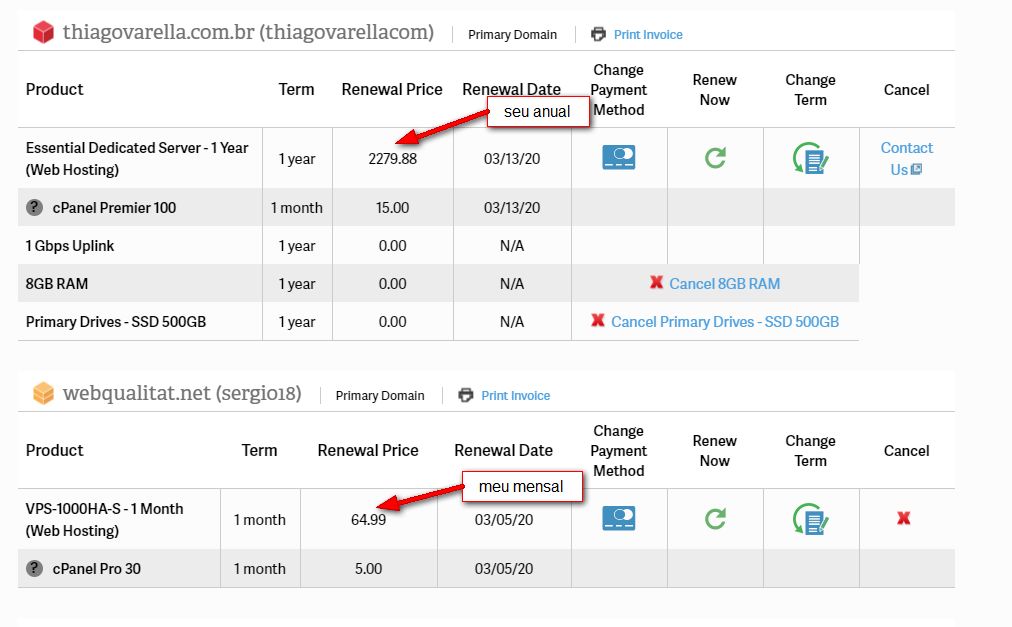The height and width of the screenshot is (627, 1012).
Task: Renew the VPS-1000HA-S plan now
Action: (715, 518)
